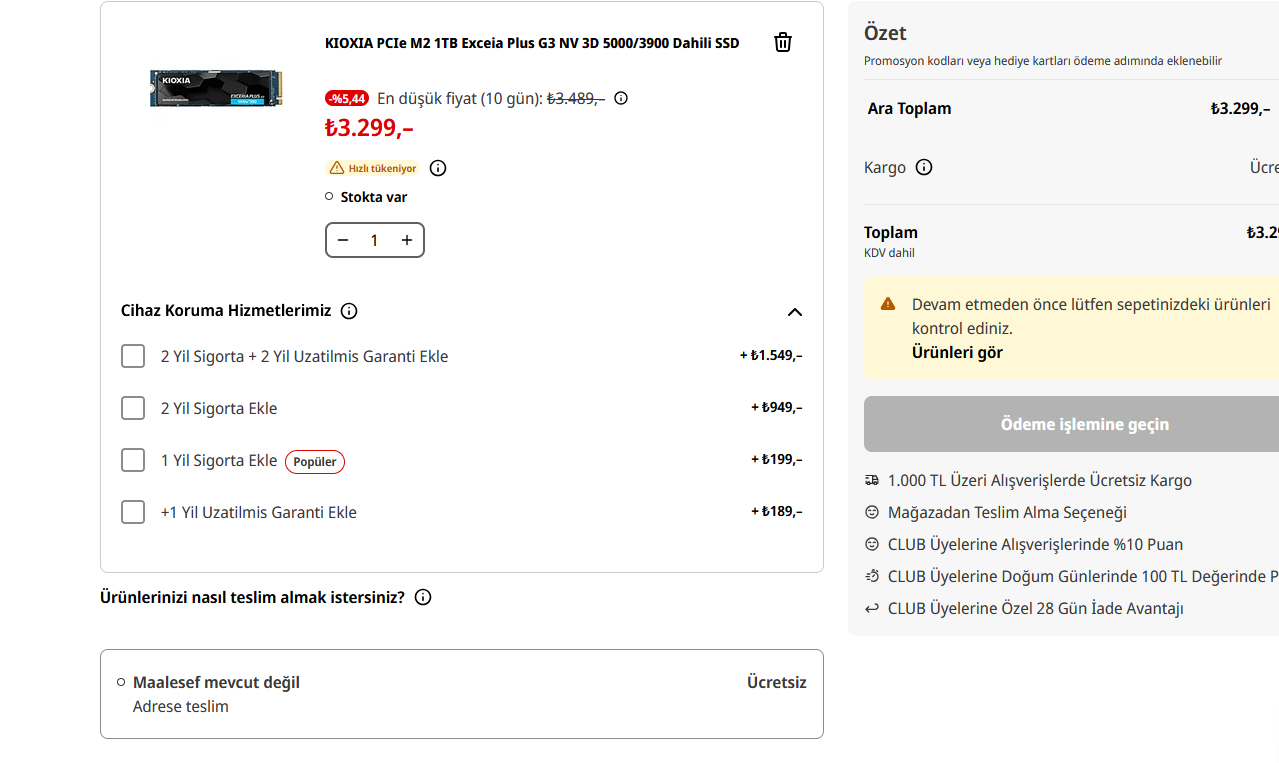The image size is (1279, 763).
Task: Click the KIOXIA SSD product thumbnail
Action: tap(216, 88)
